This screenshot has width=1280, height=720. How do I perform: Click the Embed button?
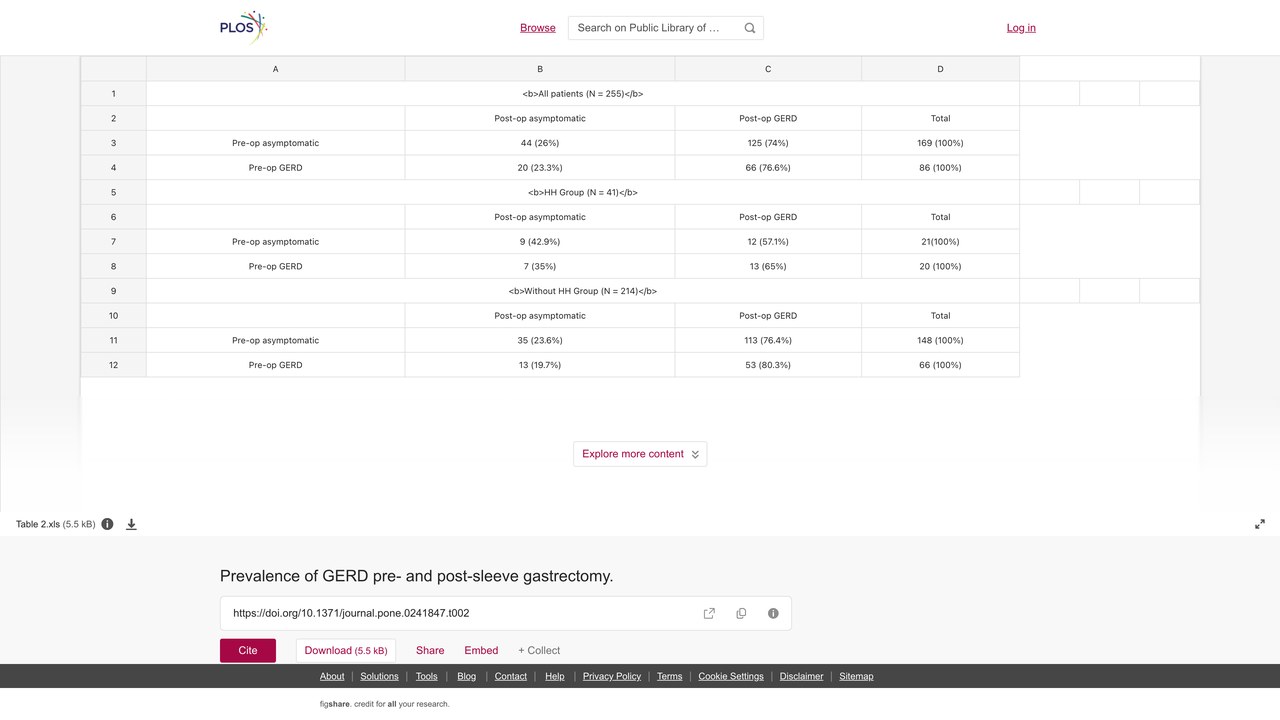(481, 650)
